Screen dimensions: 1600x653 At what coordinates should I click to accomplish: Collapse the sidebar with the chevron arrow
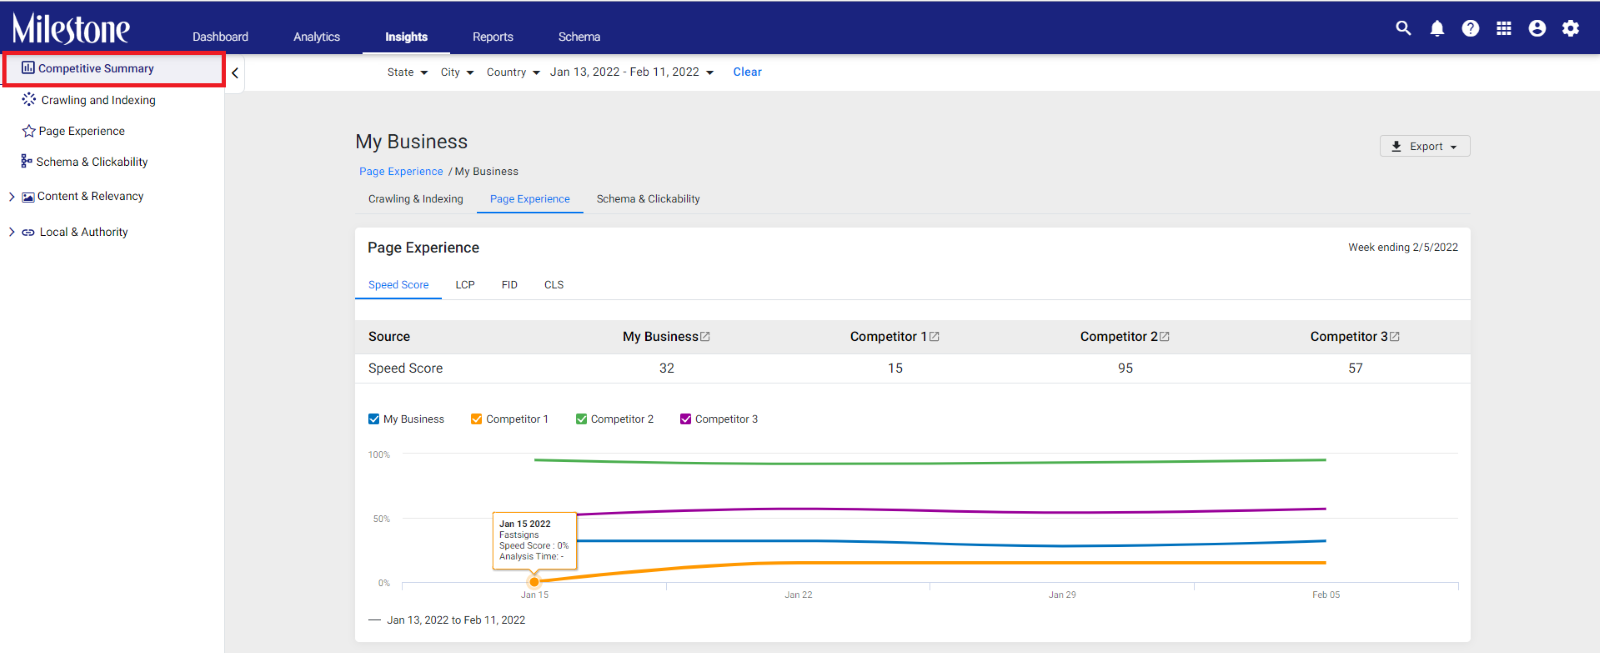tap(235, 73)
